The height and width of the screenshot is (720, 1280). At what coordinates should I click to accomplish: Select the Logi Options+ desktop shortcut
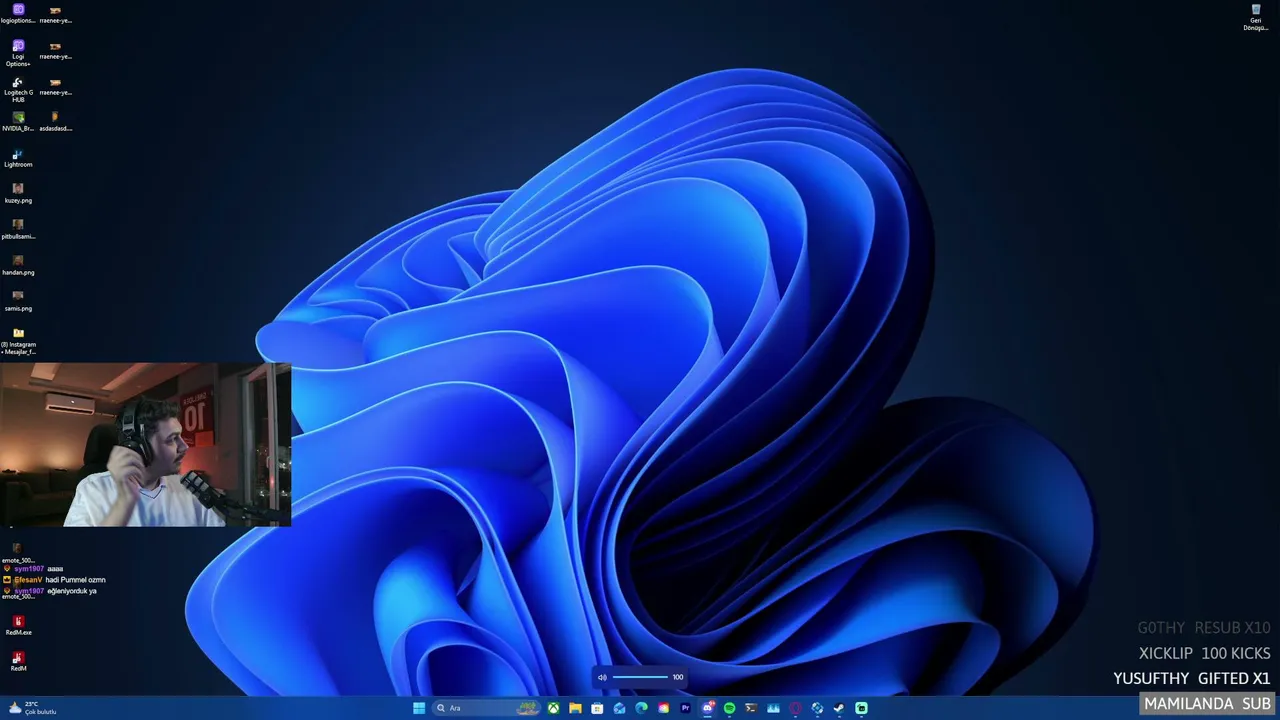pyautogui.click(x=18, y=53)
